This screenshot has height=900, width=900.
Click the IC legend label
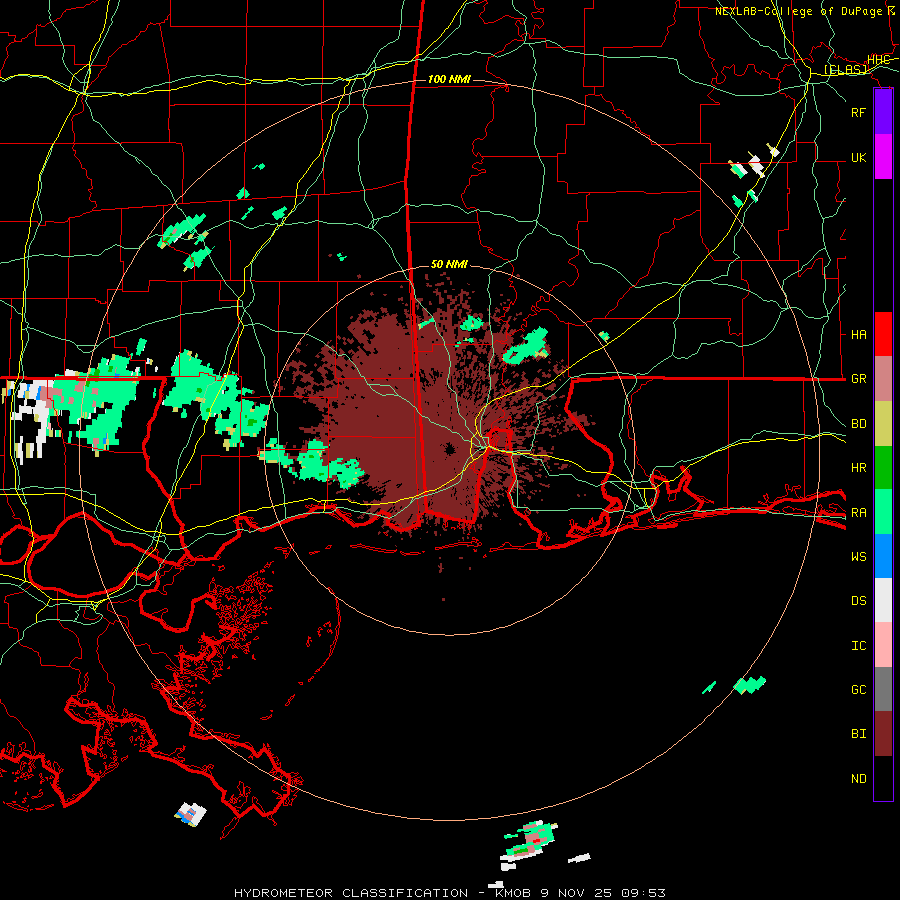point(859,646)
